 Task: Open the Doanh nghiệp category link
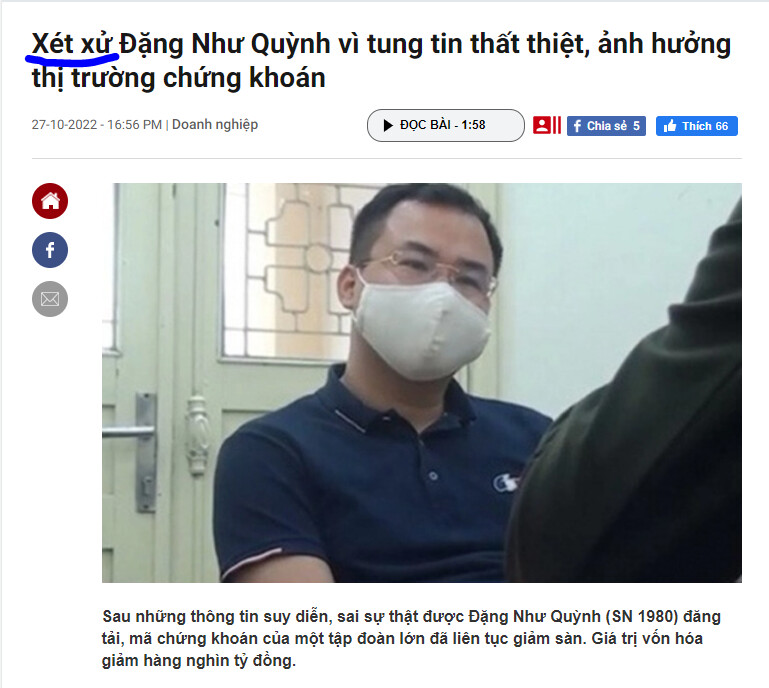point(215,125)
